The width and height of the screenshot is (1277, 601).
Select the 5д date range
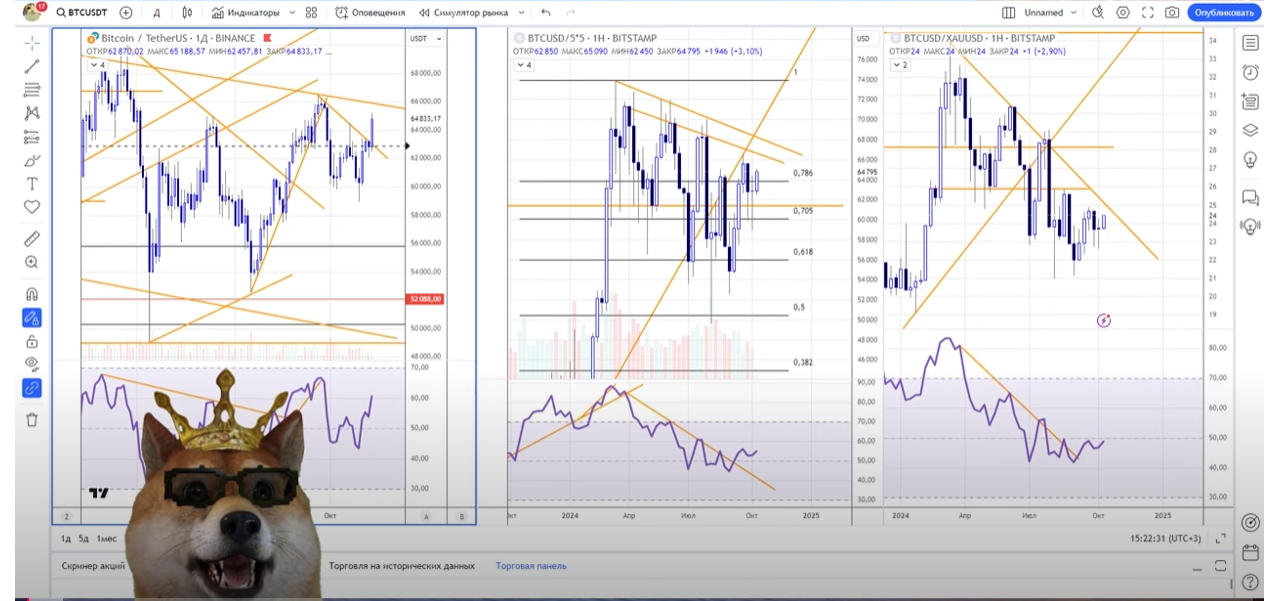[x=85, y=539]
